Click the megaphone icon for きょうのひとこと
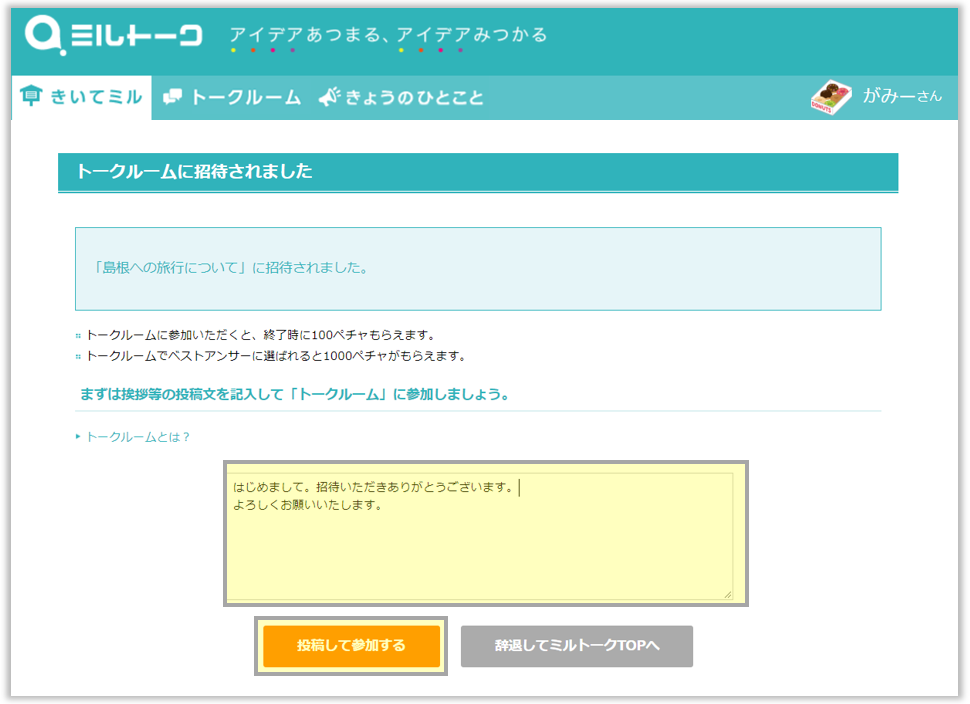Image resolution: width=970 pixels, height=704 pixels. pyautogui.click(x=330, y=97)
